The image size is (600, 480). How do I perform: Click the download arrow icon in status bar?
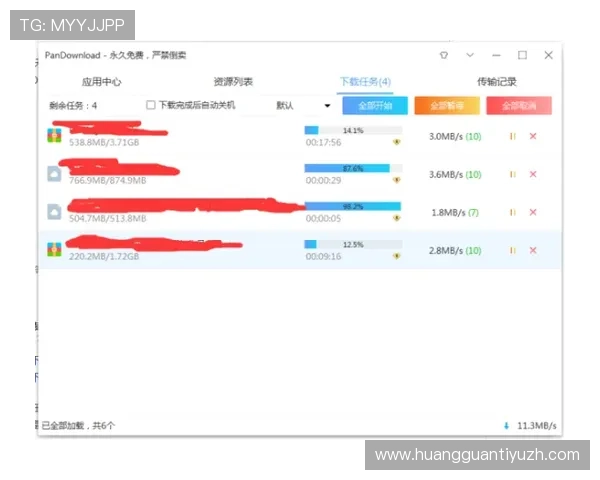[x=506, y=426]
